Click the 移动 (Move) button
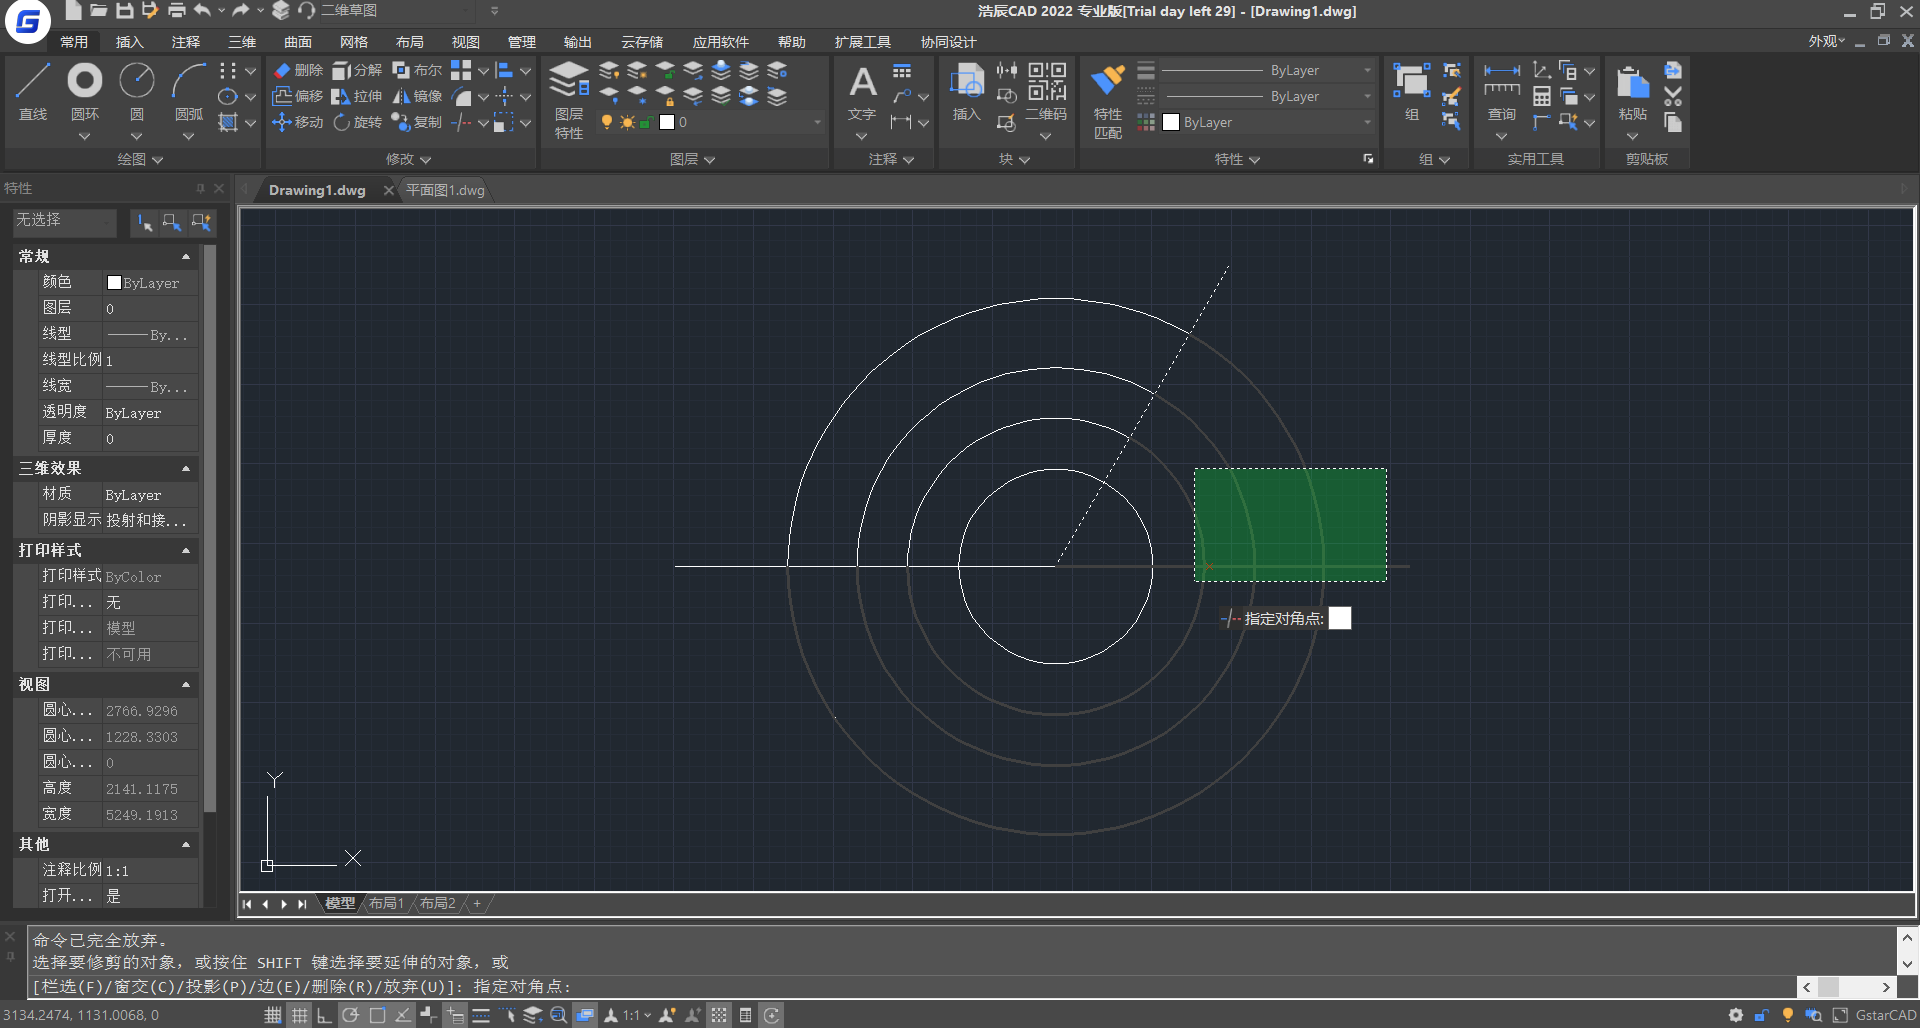 coord(298,122)
